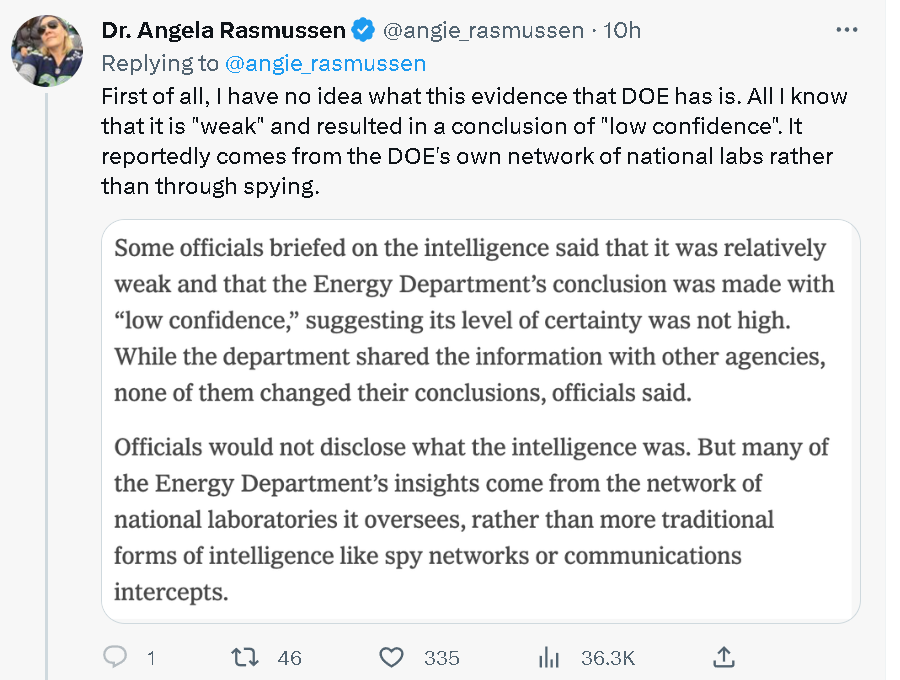The image size is (900, 680).
Task: Open Dr. Angela Rasmussen's profile picture
Action: click(x=47, y=51)
